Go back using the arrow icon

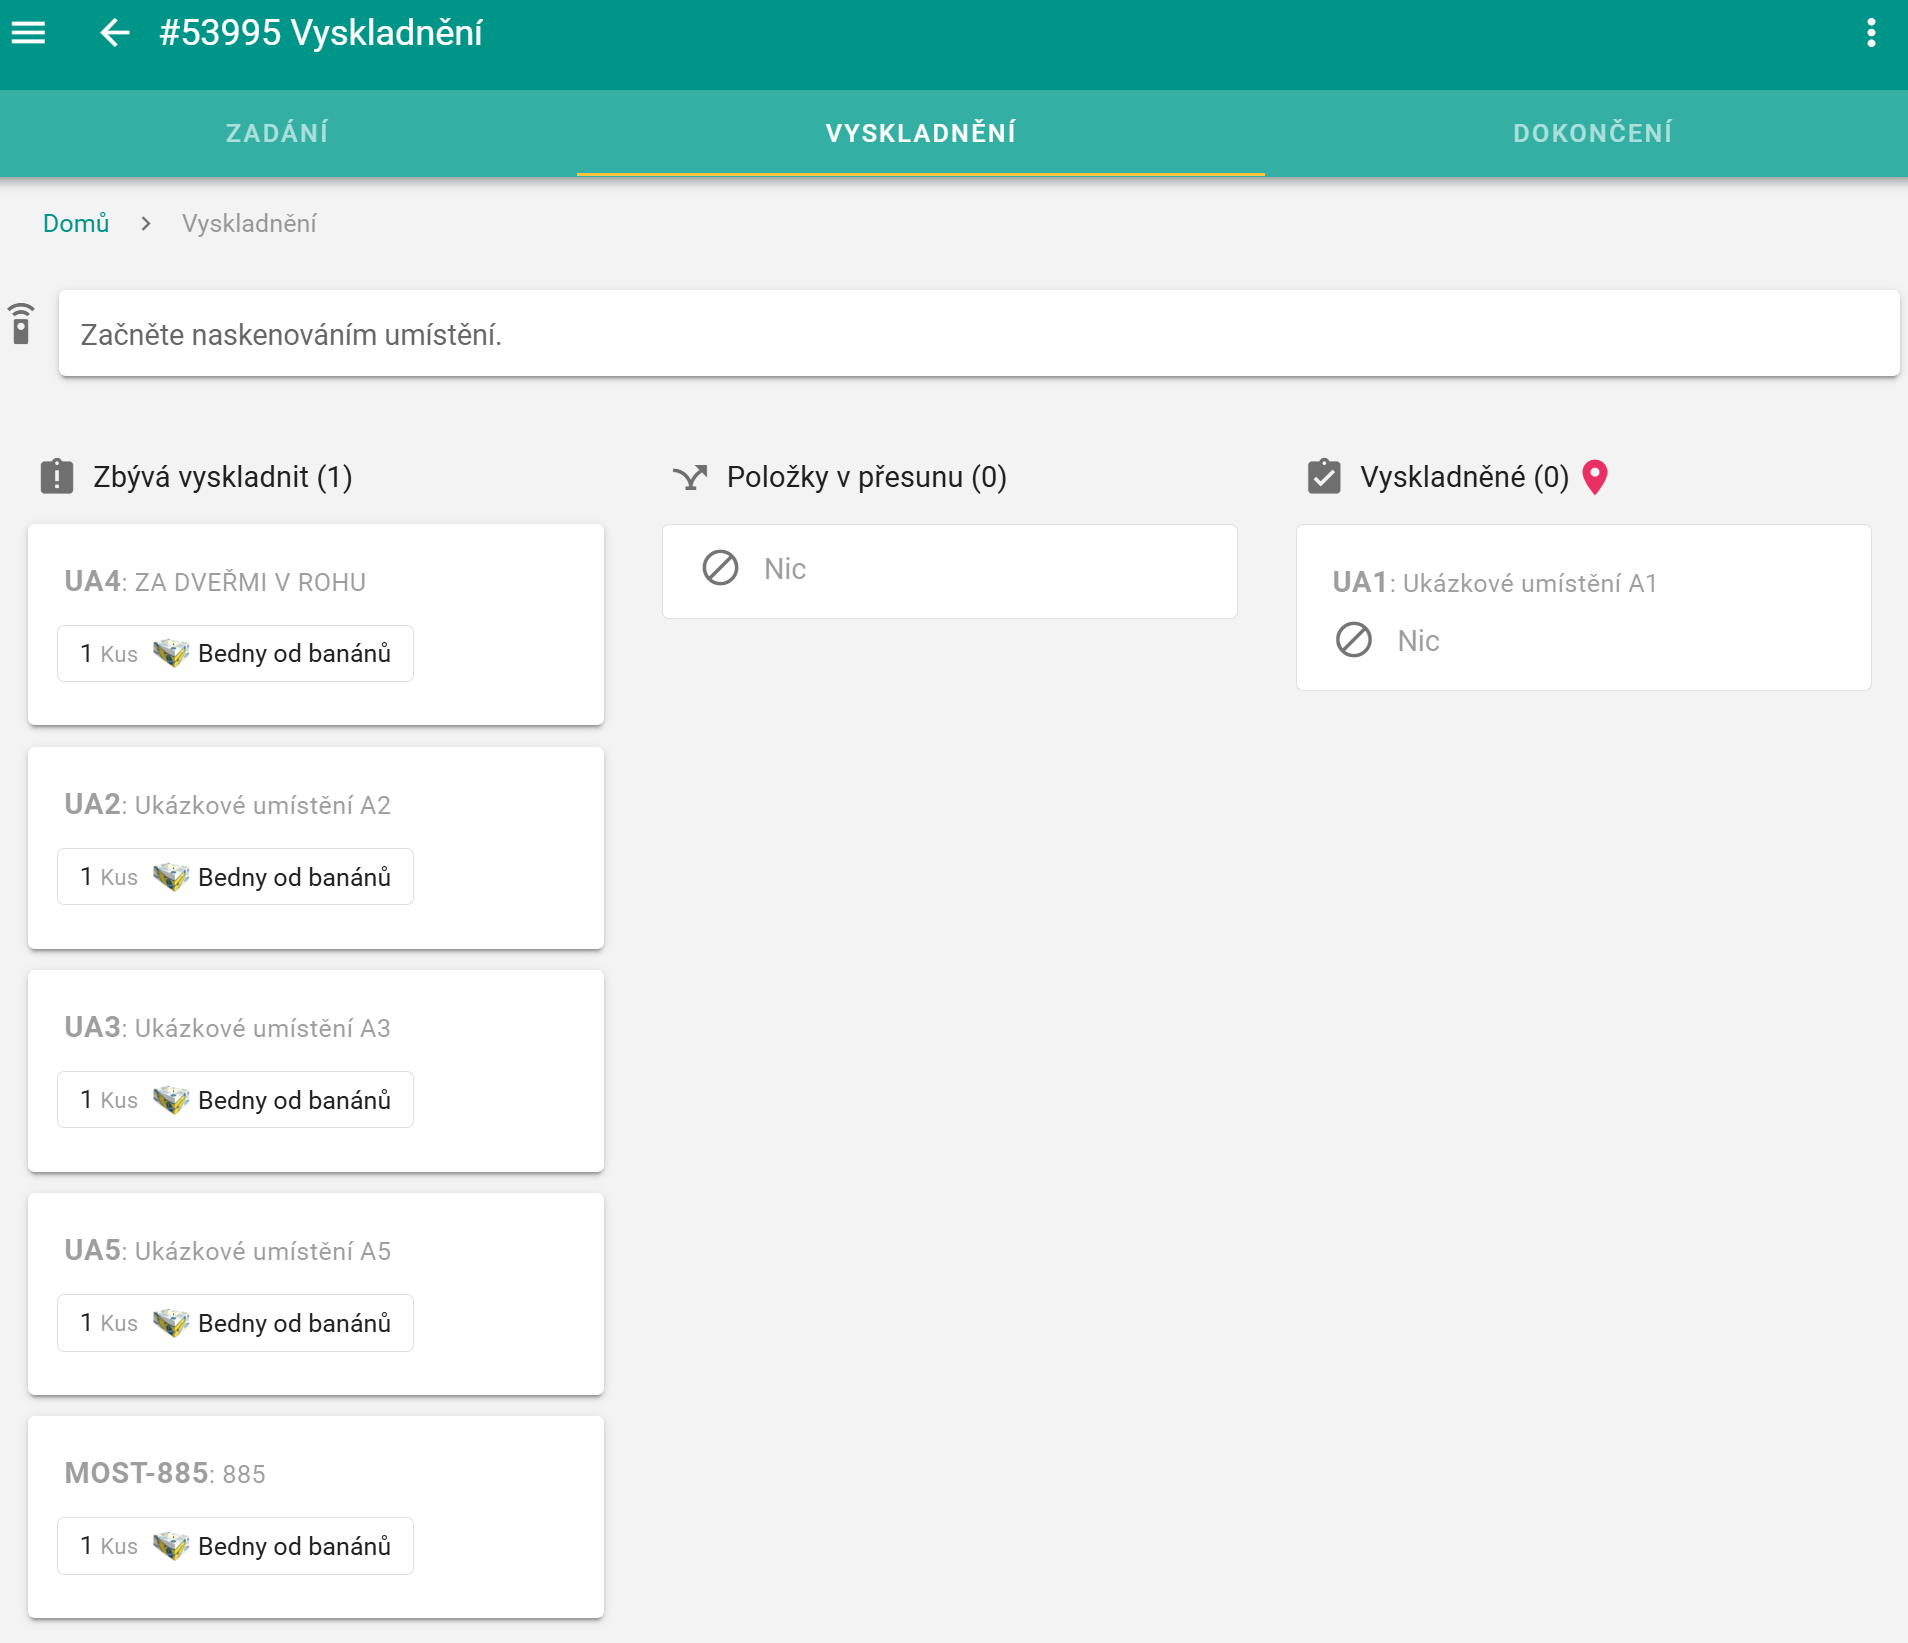pyautogui.click(x=115, y=33)
